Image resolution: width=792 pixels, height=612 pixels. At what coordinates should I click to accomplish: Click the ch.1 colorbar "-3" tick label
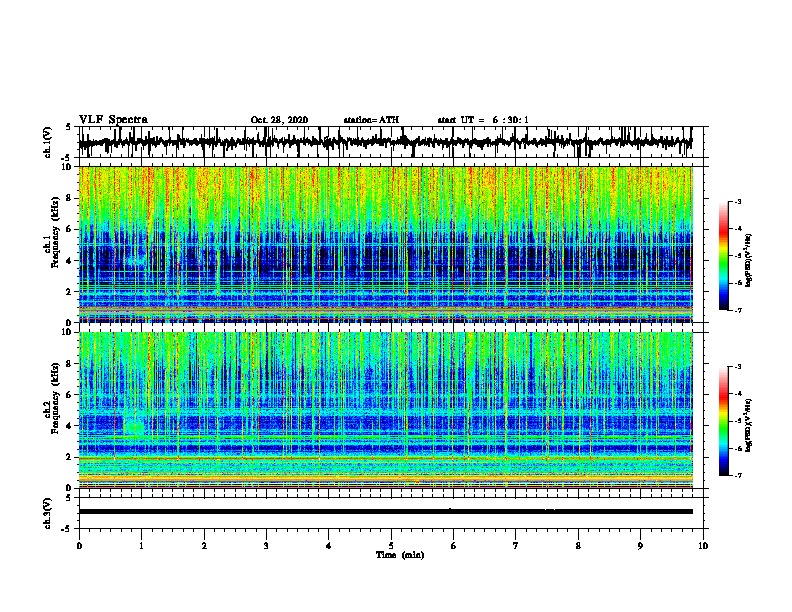(x=738, y=202)
